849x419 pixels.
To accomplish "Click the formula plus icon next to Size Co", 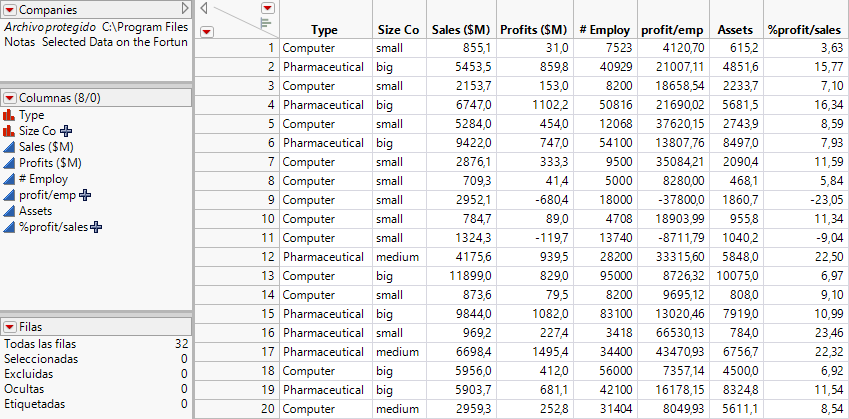I will coord(66,131).
